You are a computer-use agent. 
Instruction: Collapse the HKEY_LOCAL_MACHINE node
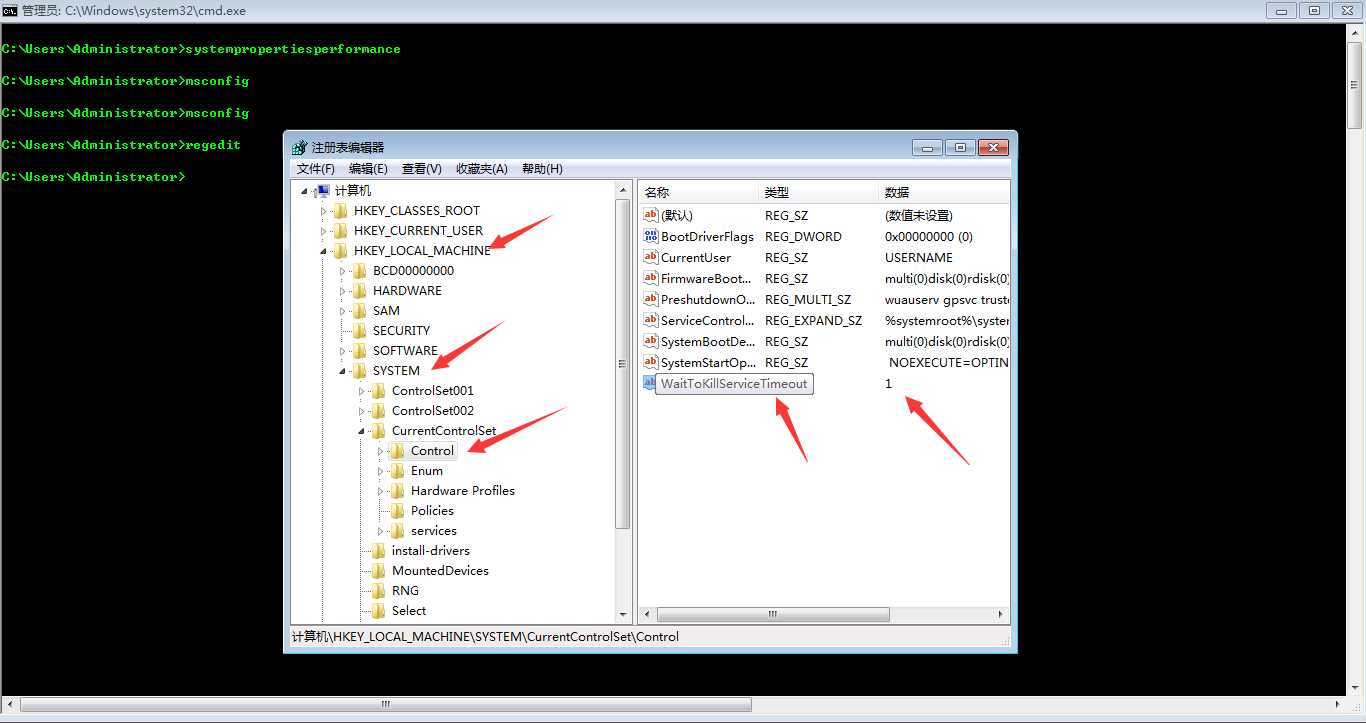[x=323, y=250]
